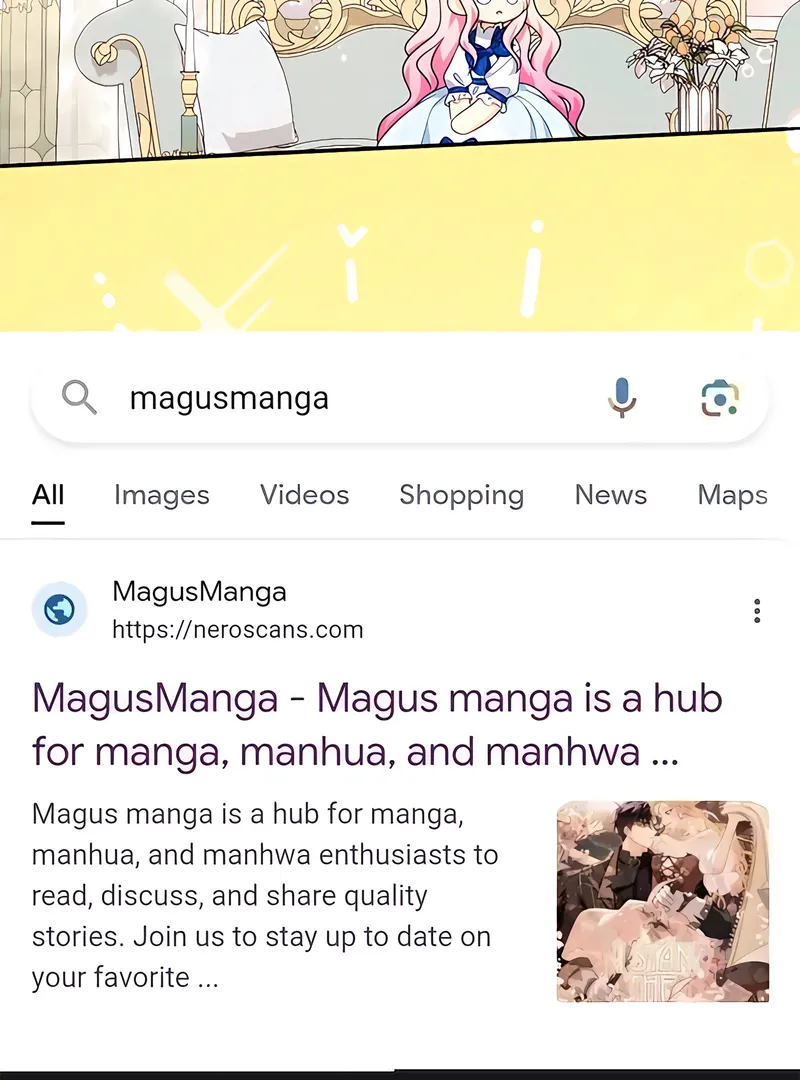800x1080 pixels.
Task: Open the Maps tab
Action: (732, 495)
